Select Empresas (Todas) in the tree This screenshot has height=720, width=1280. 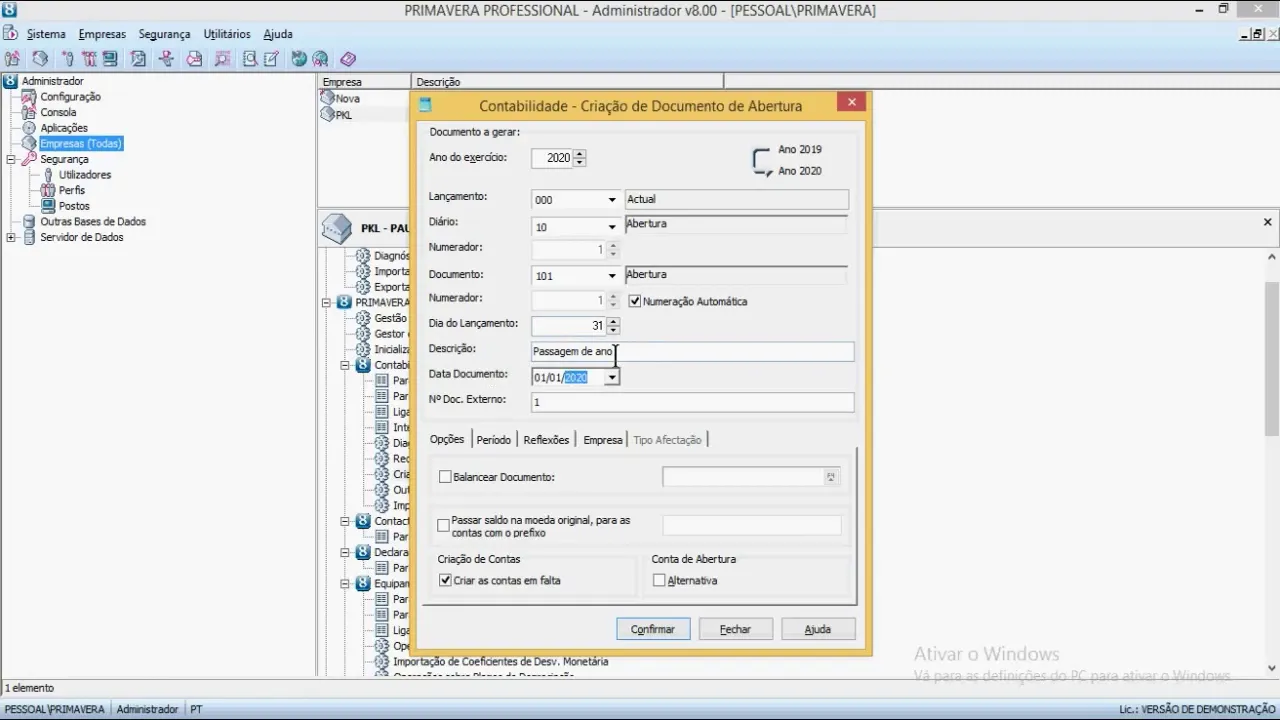pos(81,144)
